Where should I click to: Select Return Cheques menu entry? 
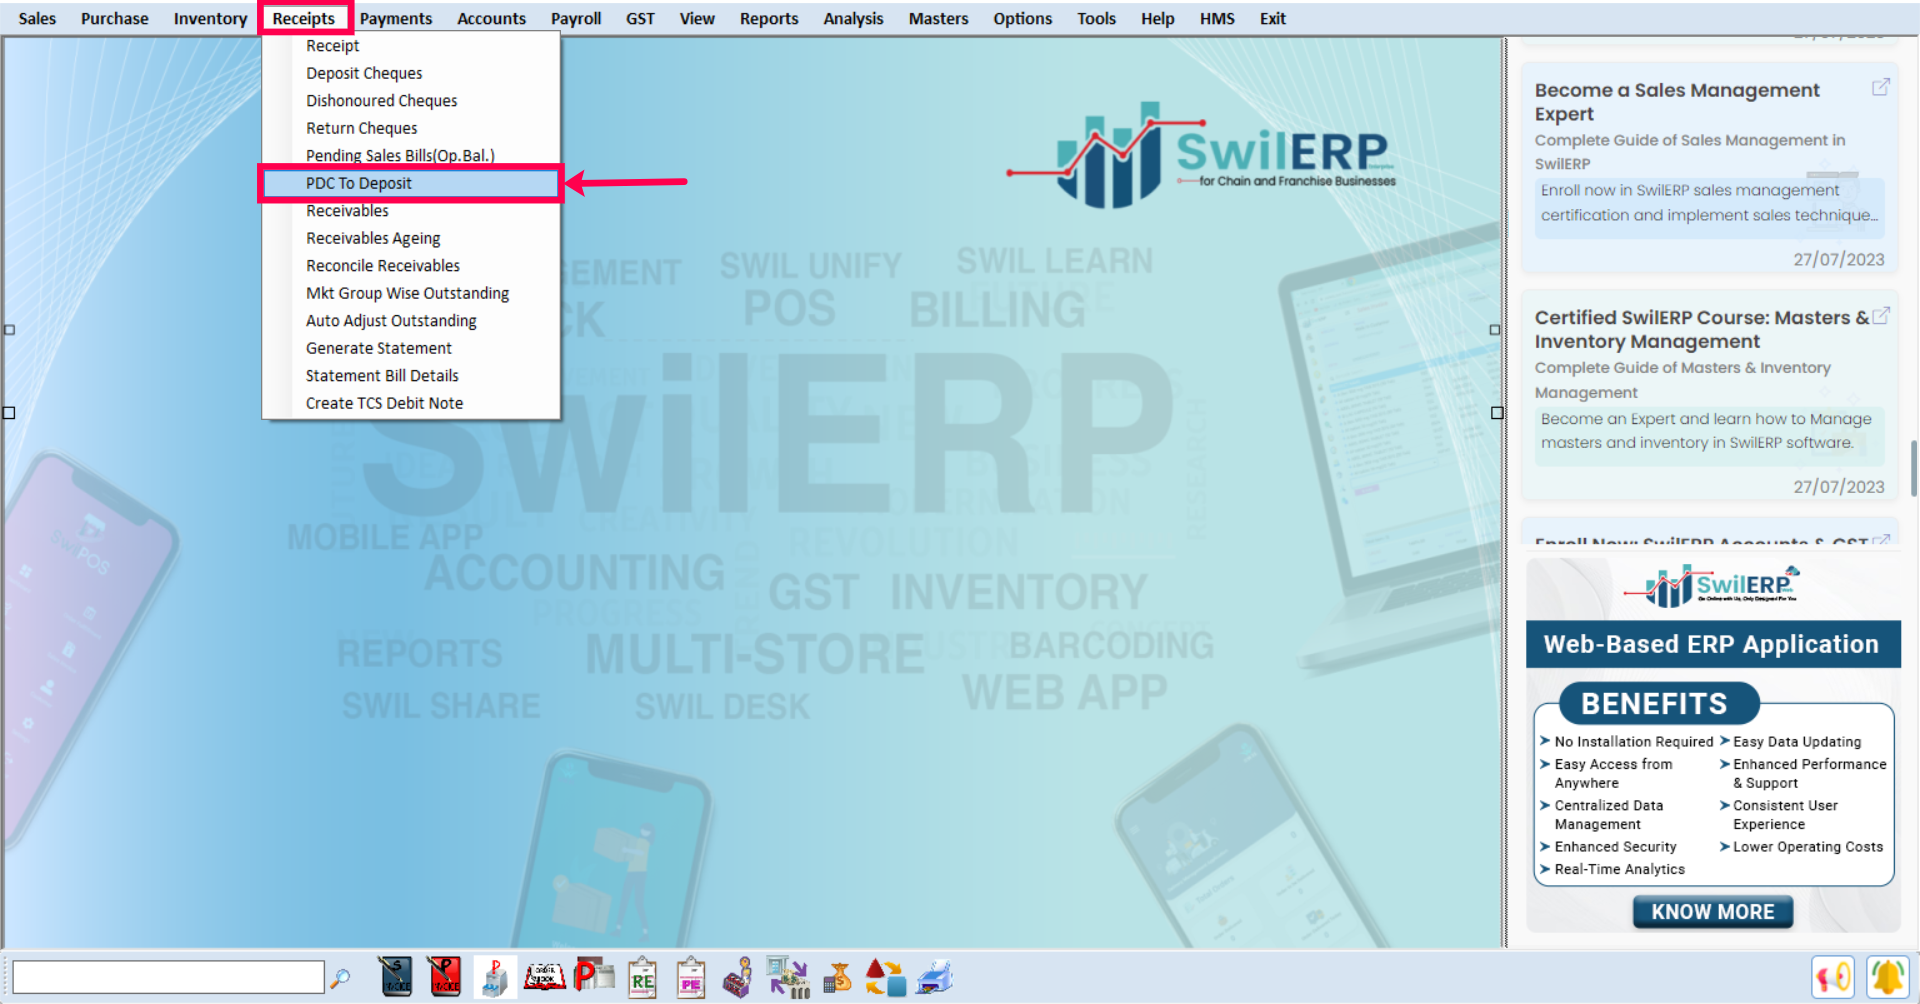click(x=411, y=128)
